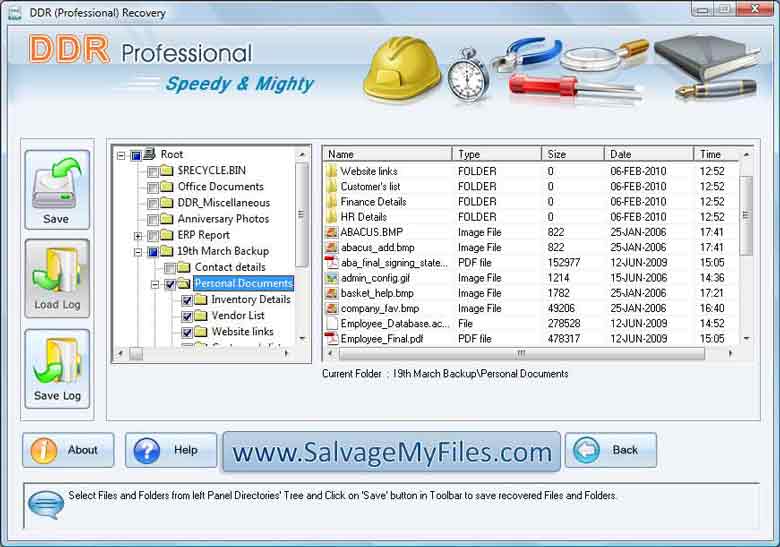The height and width of the screenshot is (547, 780).
Task: Check the $RECYCLE.BIN checkbox
Action: [153, 172]
